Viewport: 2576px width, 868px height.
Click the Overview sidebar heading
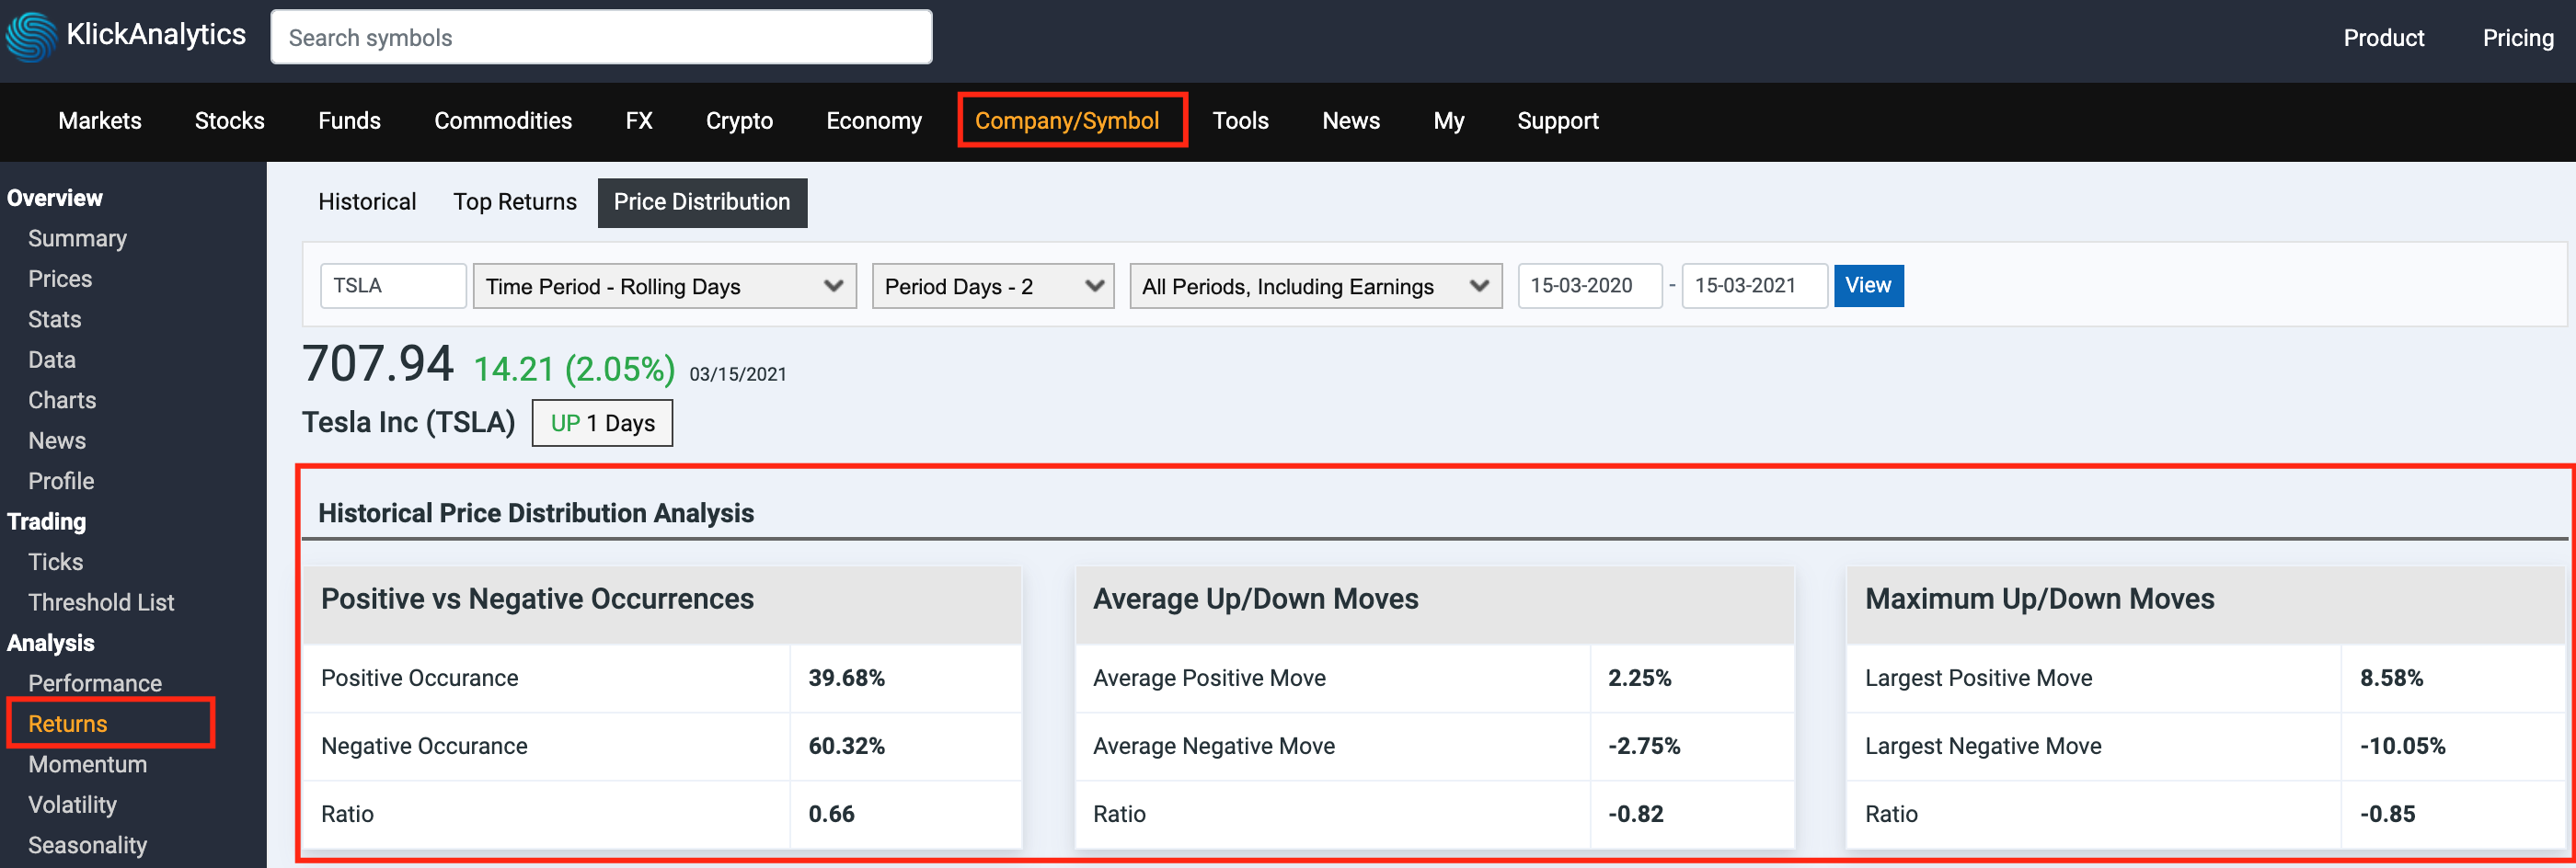coord(54,198)
